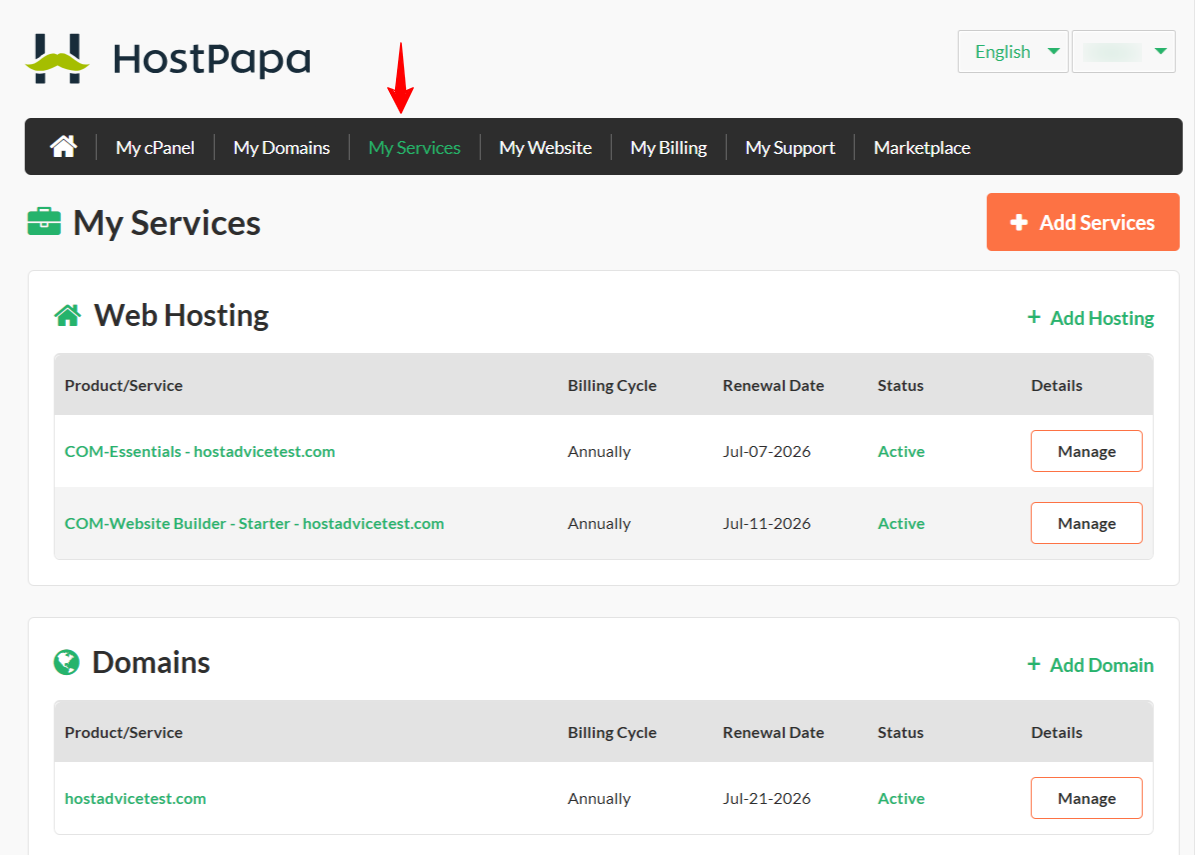The height and width of the screenshot is (855, 1195).
Task: Open the English language dropdown
Action: click(x=1013, y=52)
